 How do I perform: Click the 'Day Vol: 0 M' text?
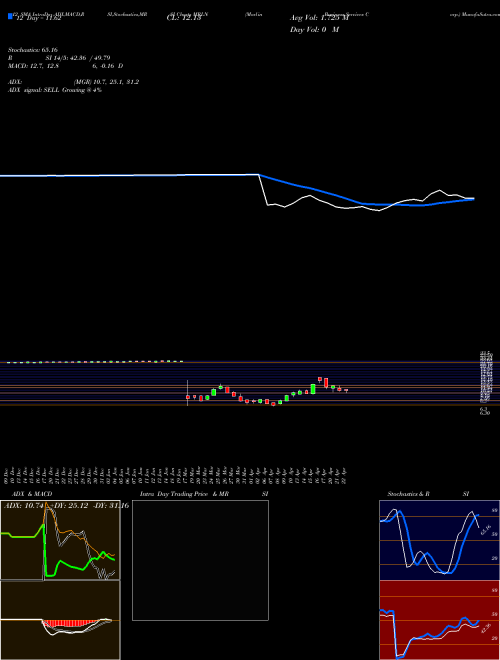point(314,30)
